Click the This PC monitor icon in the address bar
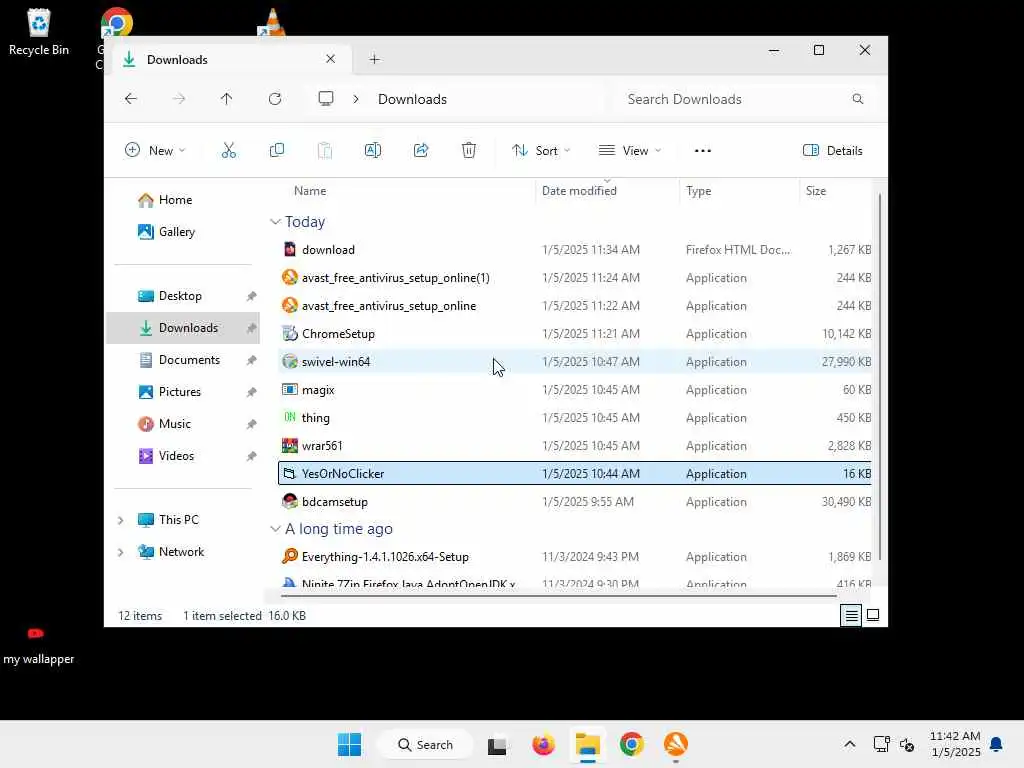The height and width of the screenshot is (768, 1024). tap(326, 99)
